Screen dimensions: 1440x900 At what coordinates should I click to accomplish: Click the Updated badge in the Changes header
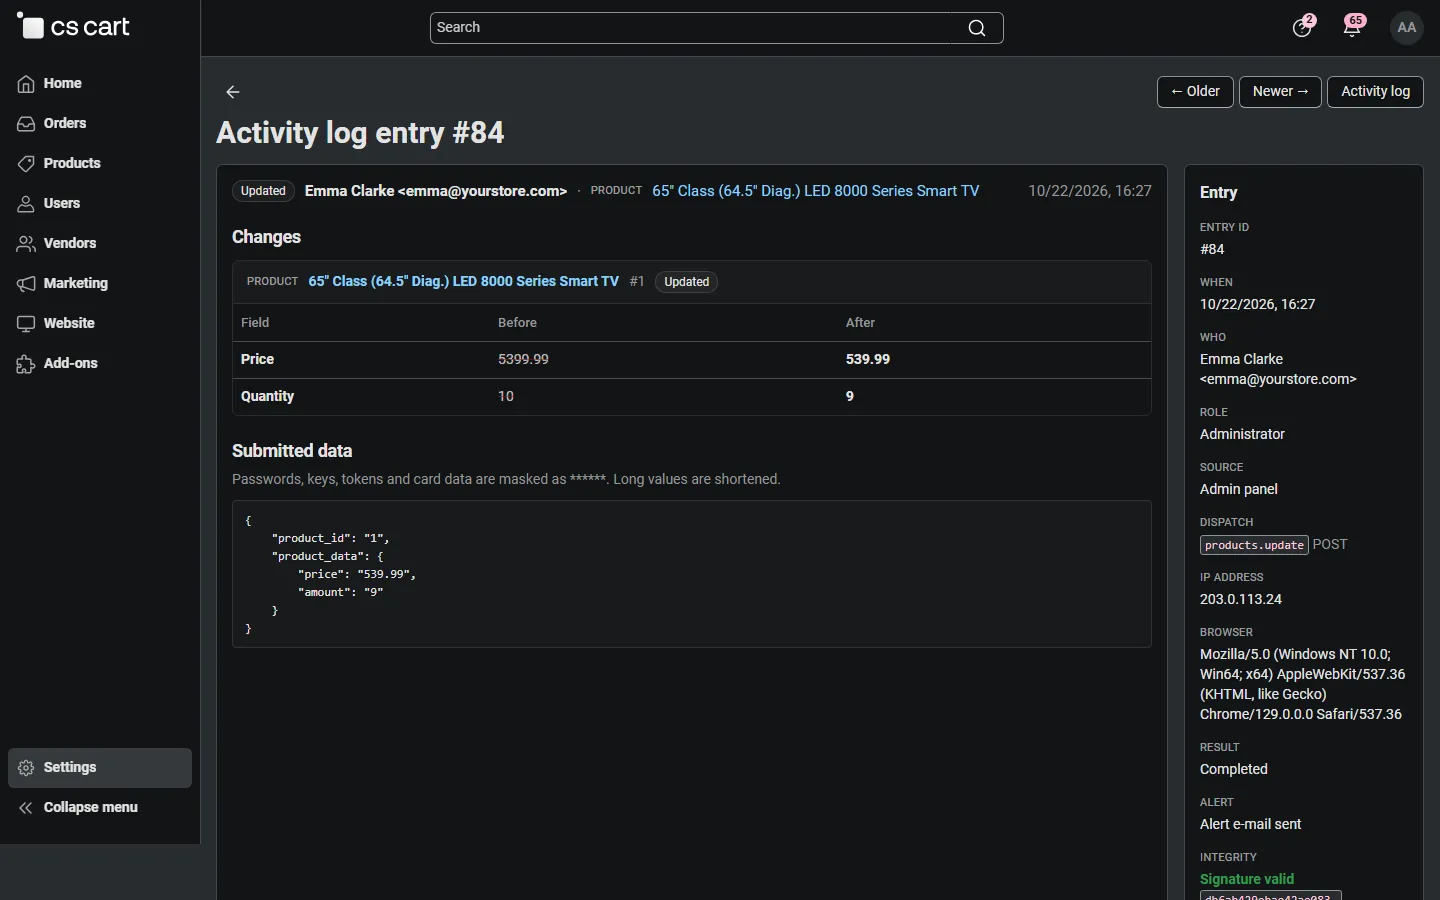(686, 282)
